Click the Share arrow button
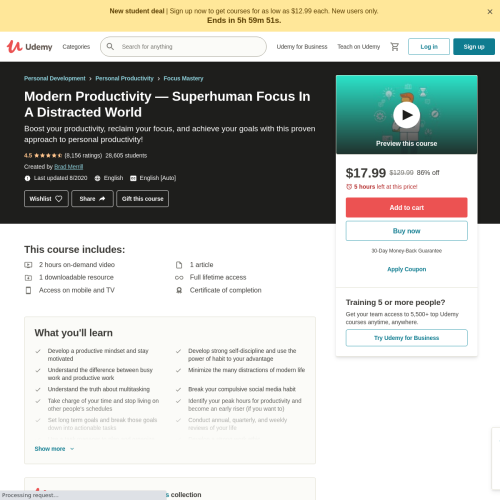This screenshot has height=500, width=500. (92, 199)
